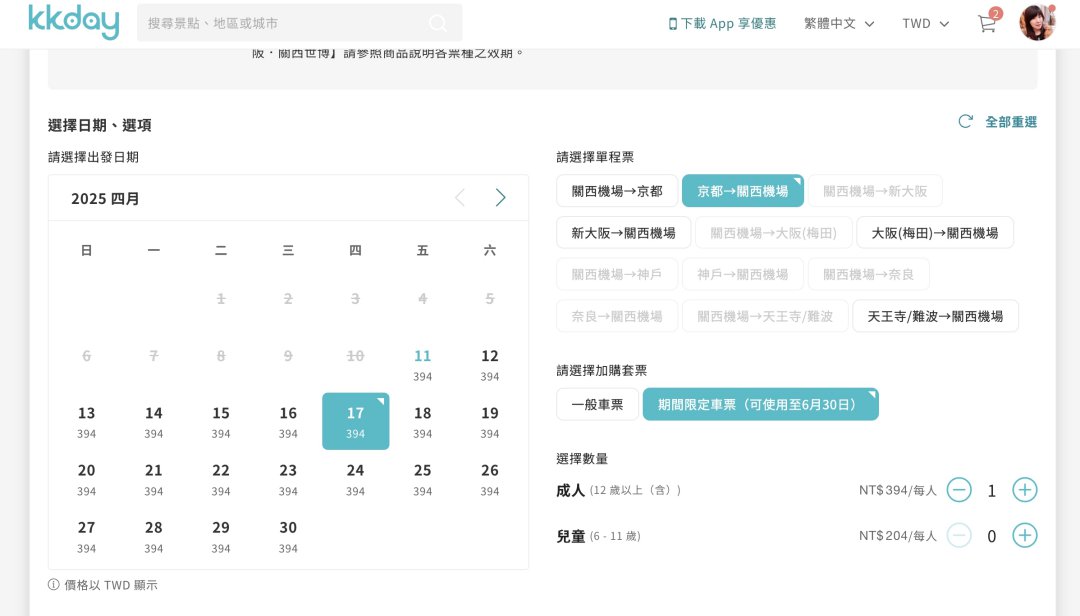Pick April 27 on calendar
This screenshot has height=616, width=1080.
click(86, 536)
